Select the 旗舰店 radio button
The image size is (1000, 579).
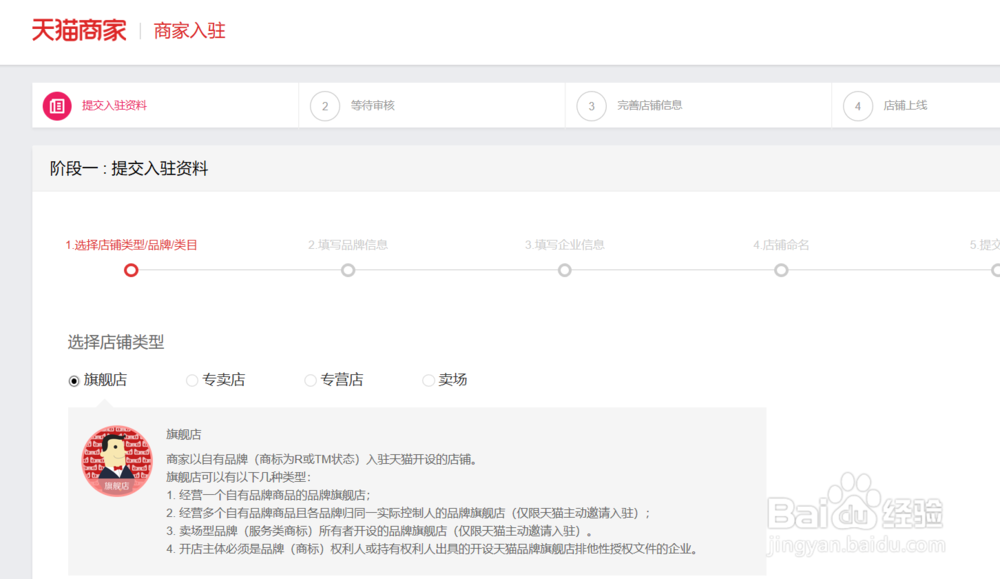pyautogui.click(x=74, y=381)
